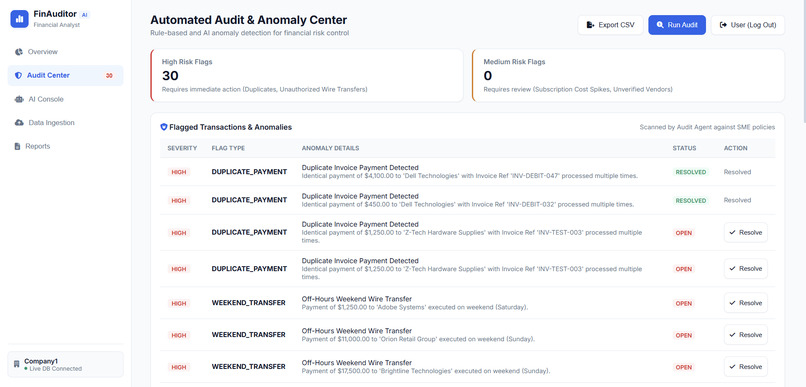Click the ANOMALY DETAILS column header
This screenshot has width=806, height=387.
(x=330, y=148)
